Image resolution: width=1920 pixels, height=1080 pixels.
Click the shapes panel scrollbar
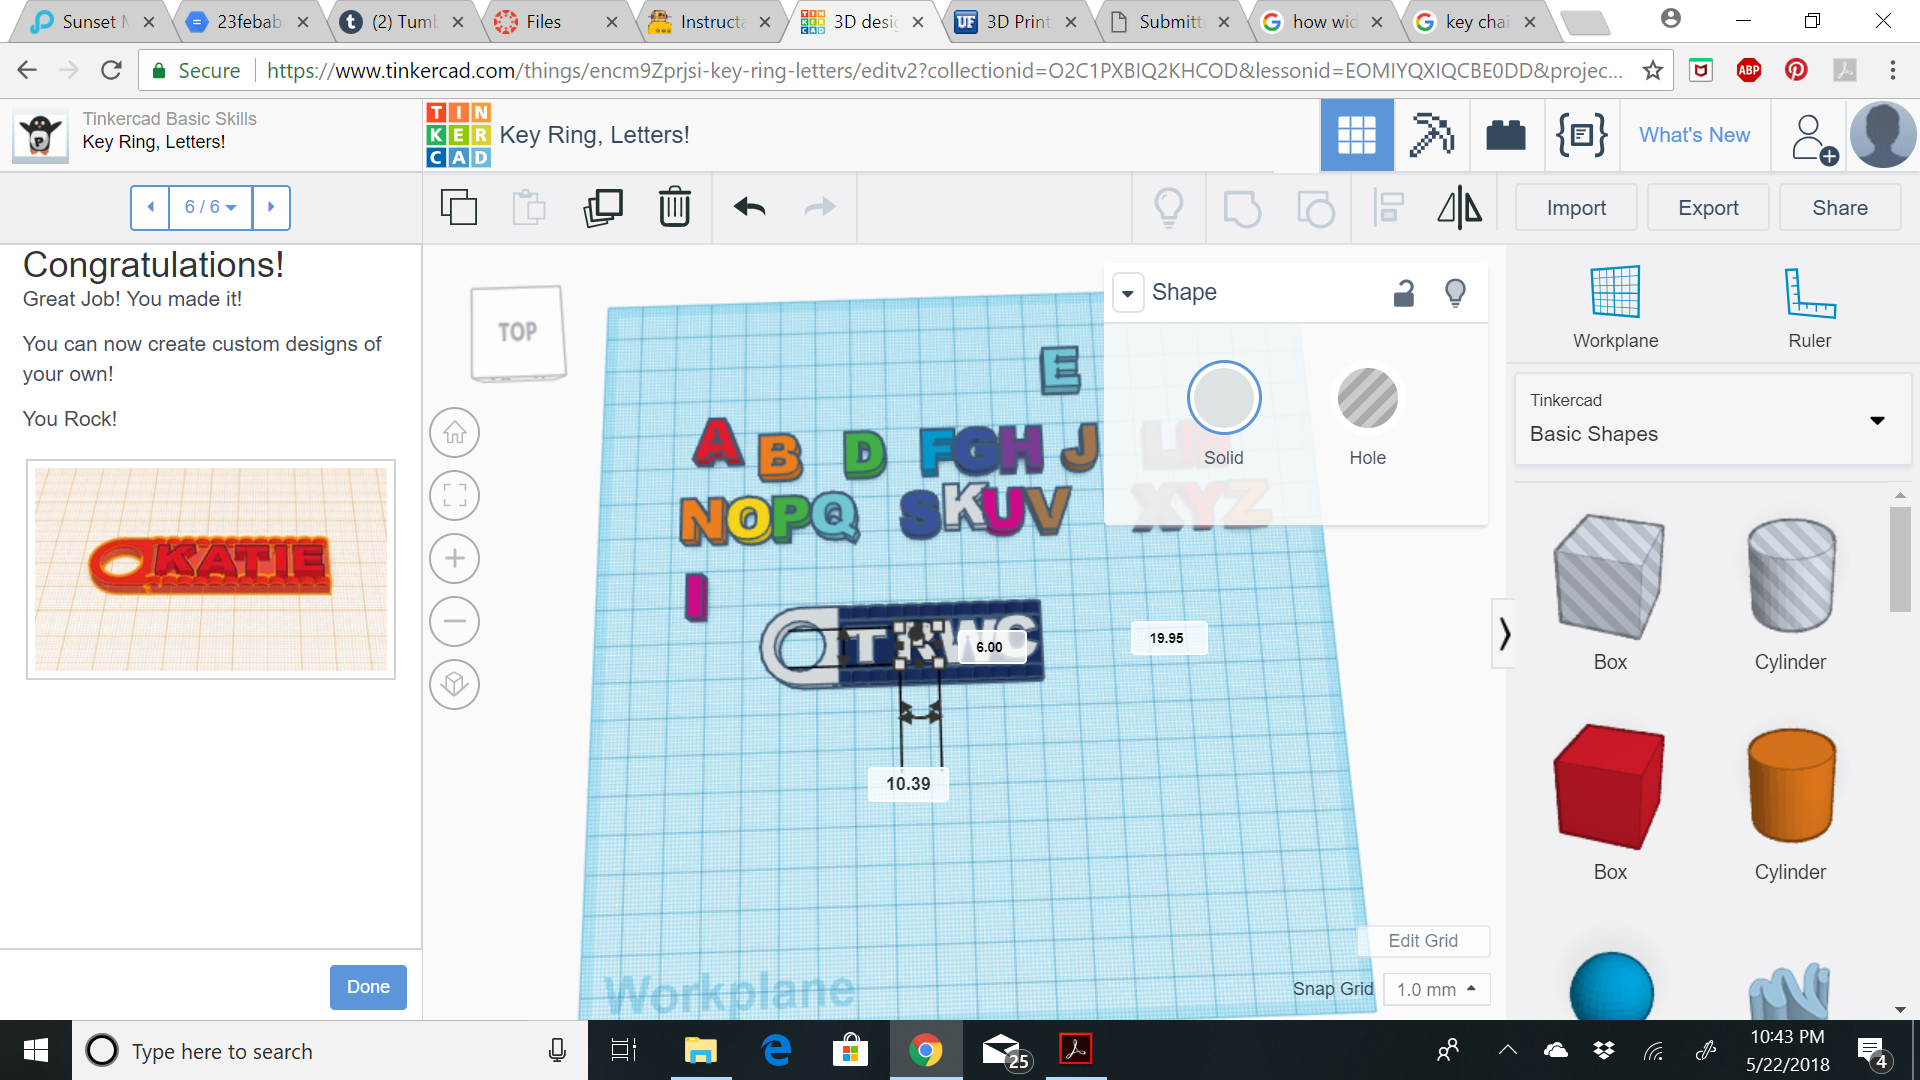tap(1899, 560)
